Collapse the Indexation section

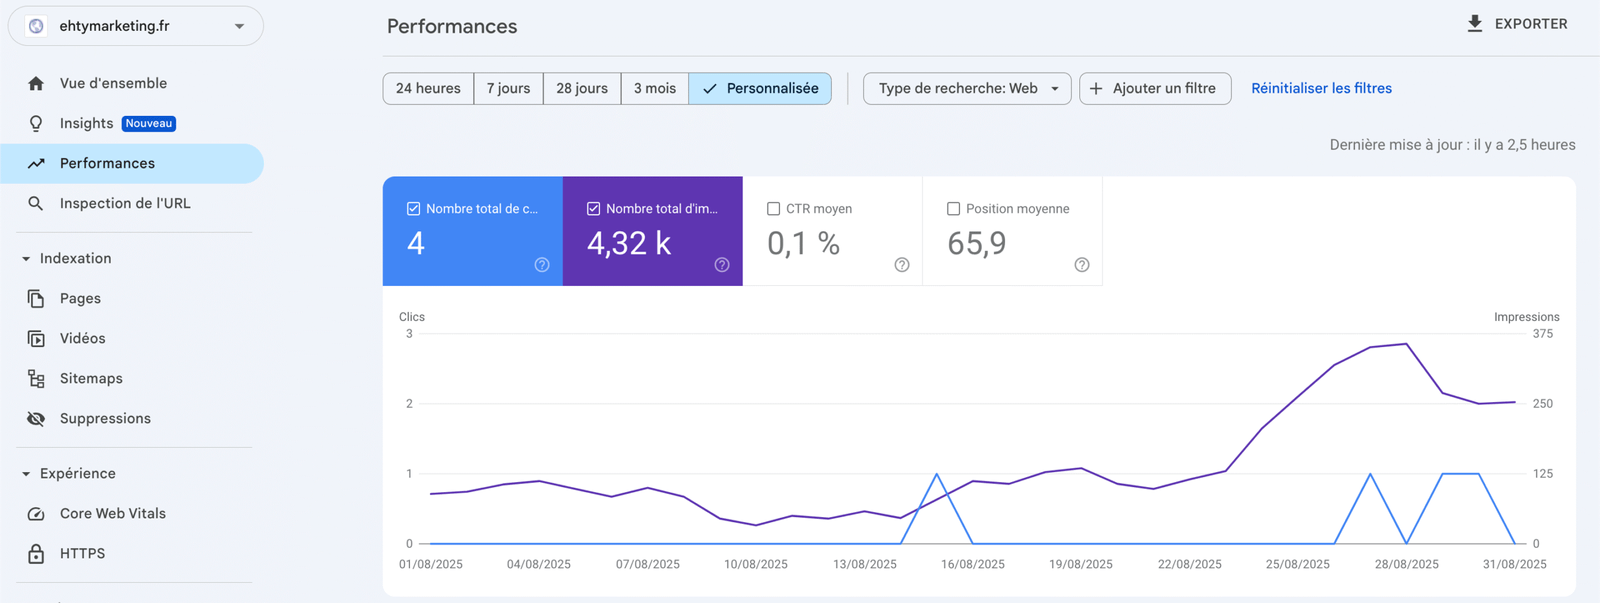pos(26,258)
